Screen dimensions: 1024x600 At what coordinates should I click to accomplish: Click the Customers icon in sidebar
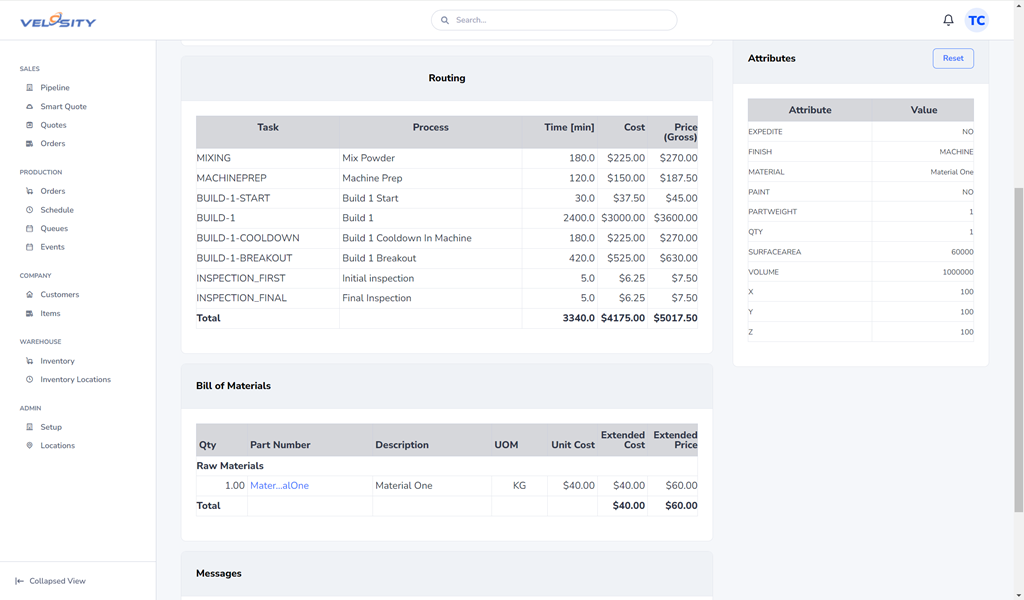30,295
